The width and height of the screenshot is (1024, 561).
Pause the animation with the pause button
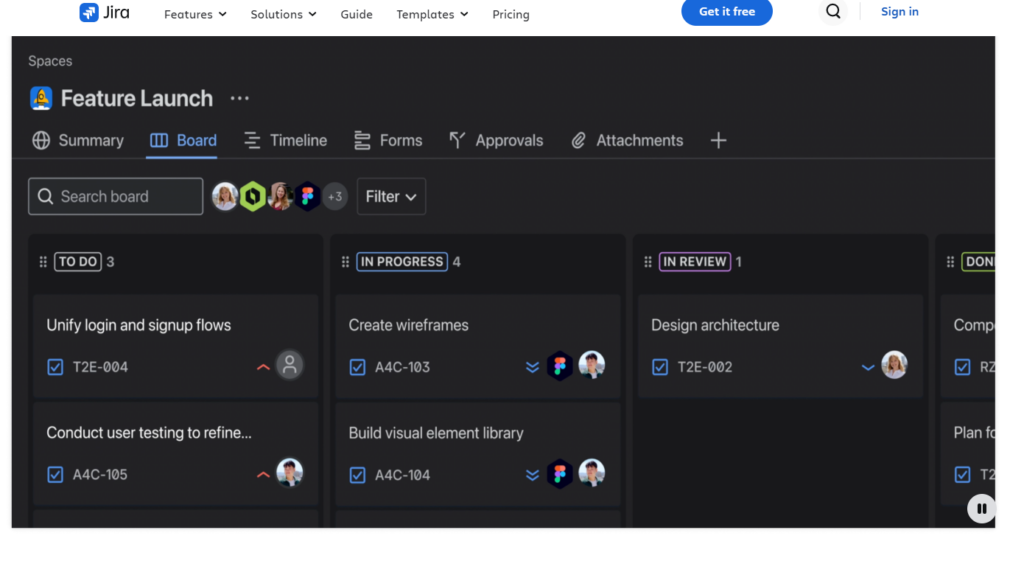tap(981, 508)
